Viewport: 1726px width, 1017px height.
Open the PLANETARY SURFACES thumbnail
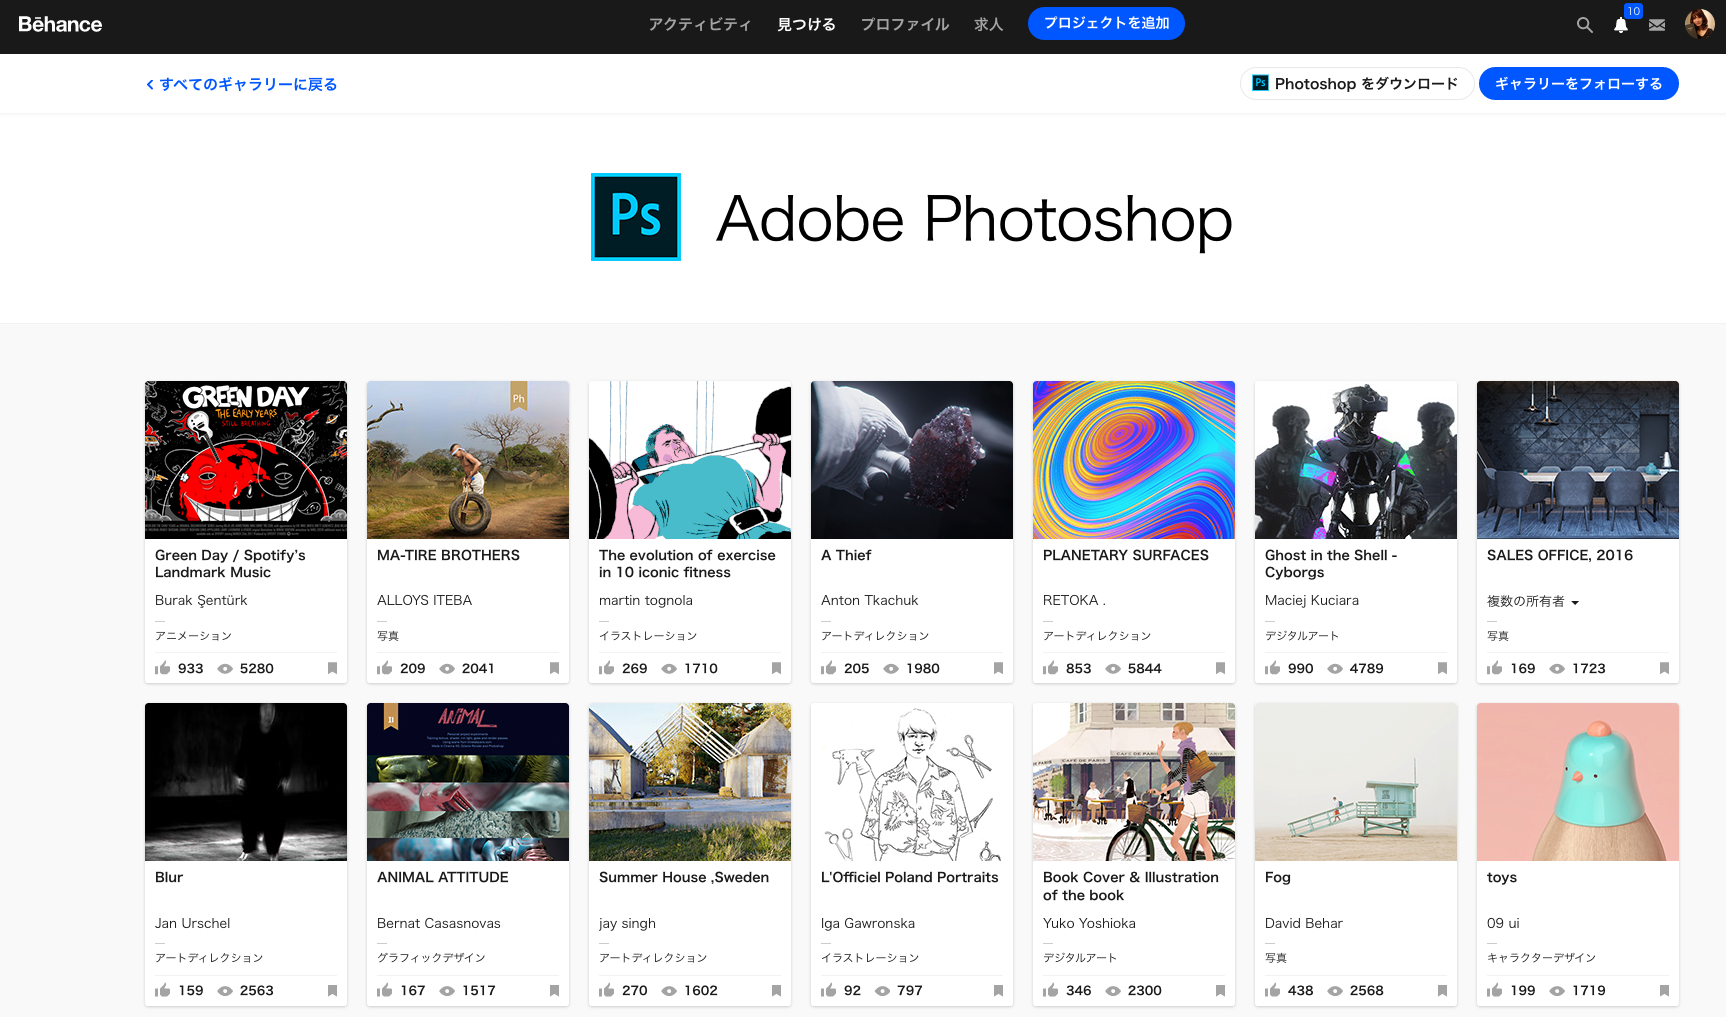click(x=1134, y=460)
